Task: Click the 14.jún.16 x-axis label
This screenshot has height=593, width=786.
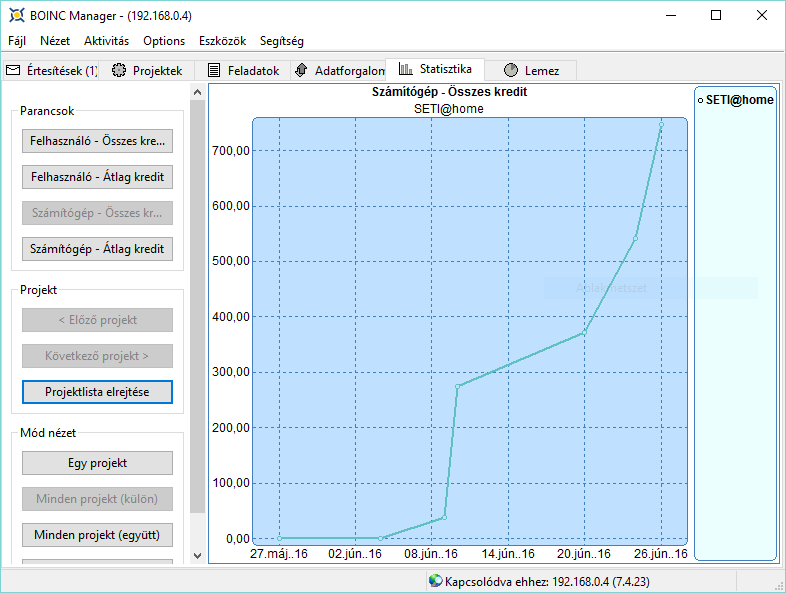Action: (508, 554)
